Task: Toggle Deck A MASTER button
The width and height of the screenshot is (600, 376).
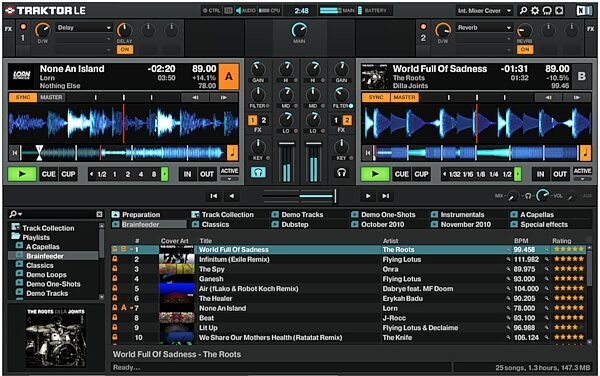Action: click(x=51, y=98)
